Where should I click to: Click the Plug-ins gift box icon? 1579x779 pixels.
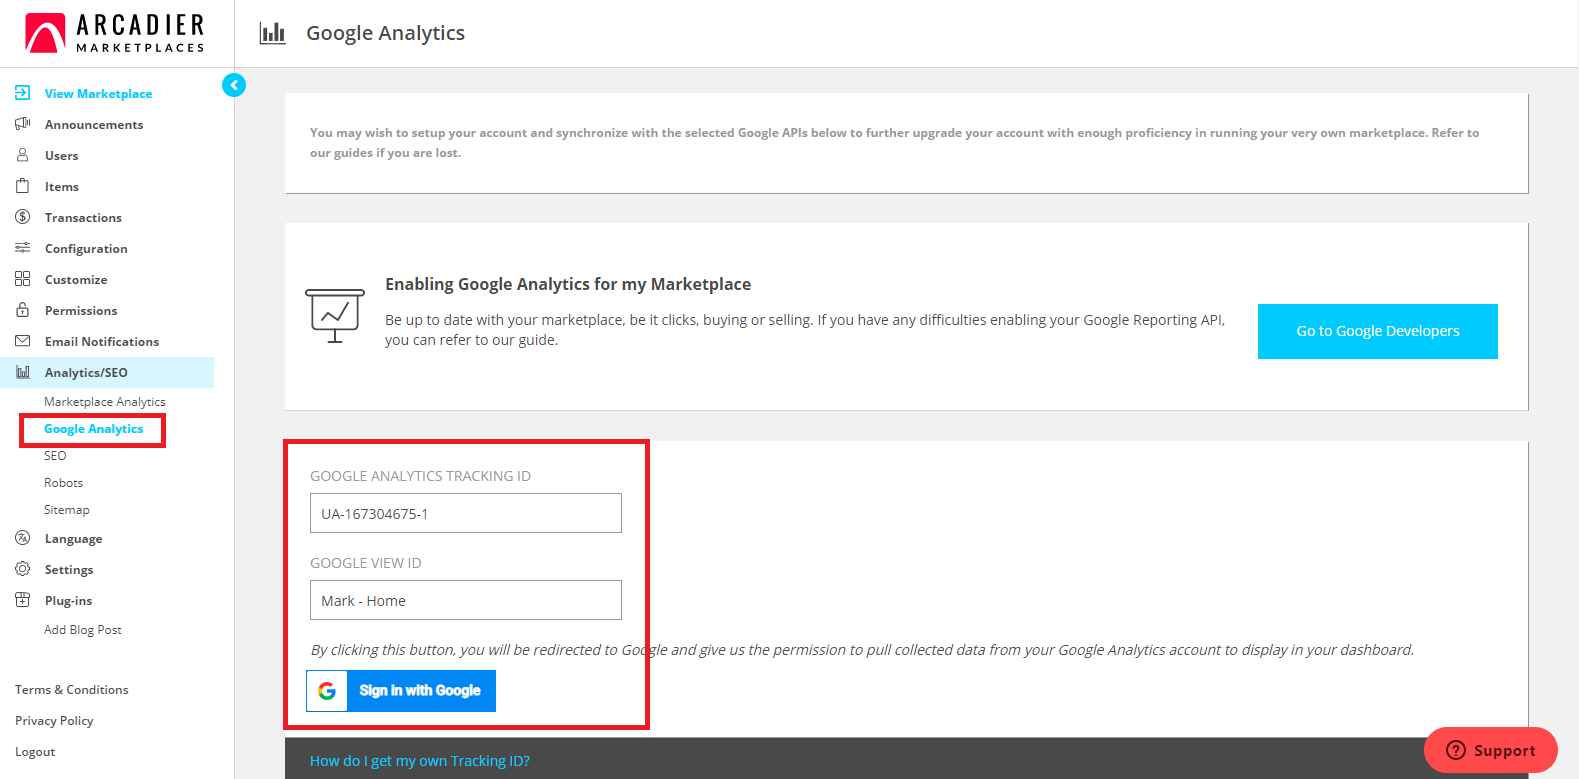(22, 600)
